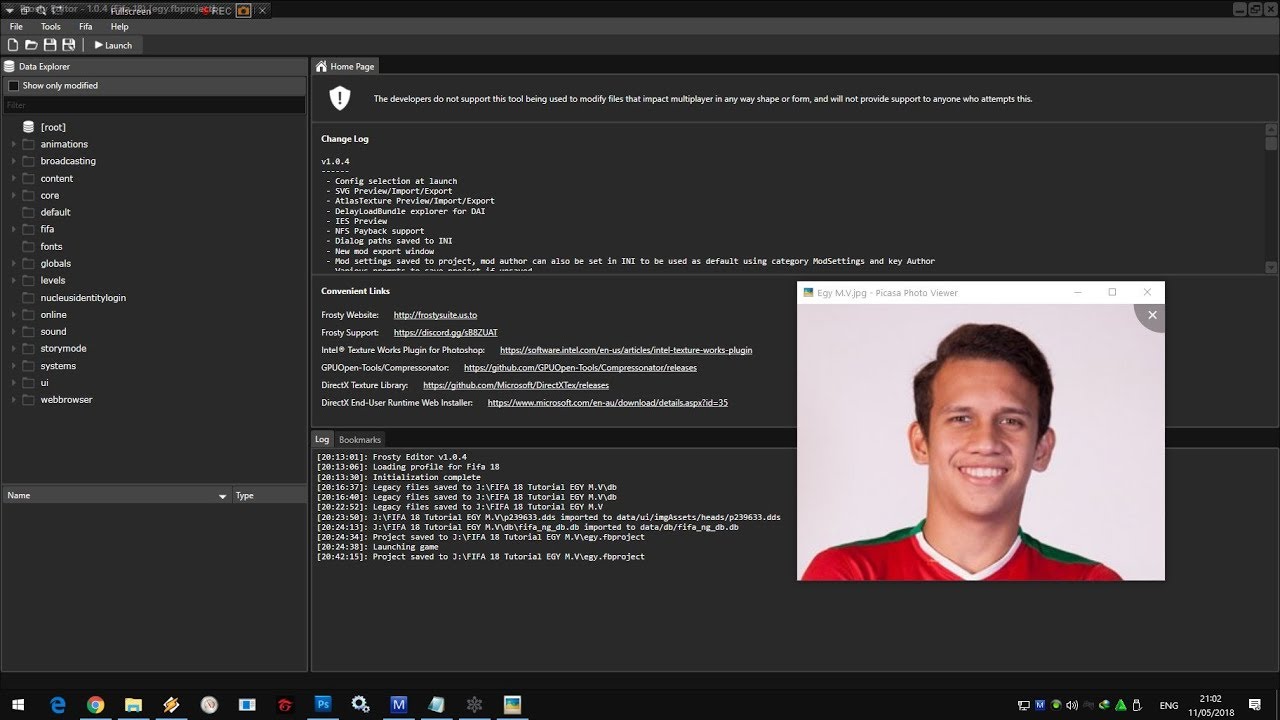Select the storymode tree item
Screen dimensions: 1280x720
[63, 348]
